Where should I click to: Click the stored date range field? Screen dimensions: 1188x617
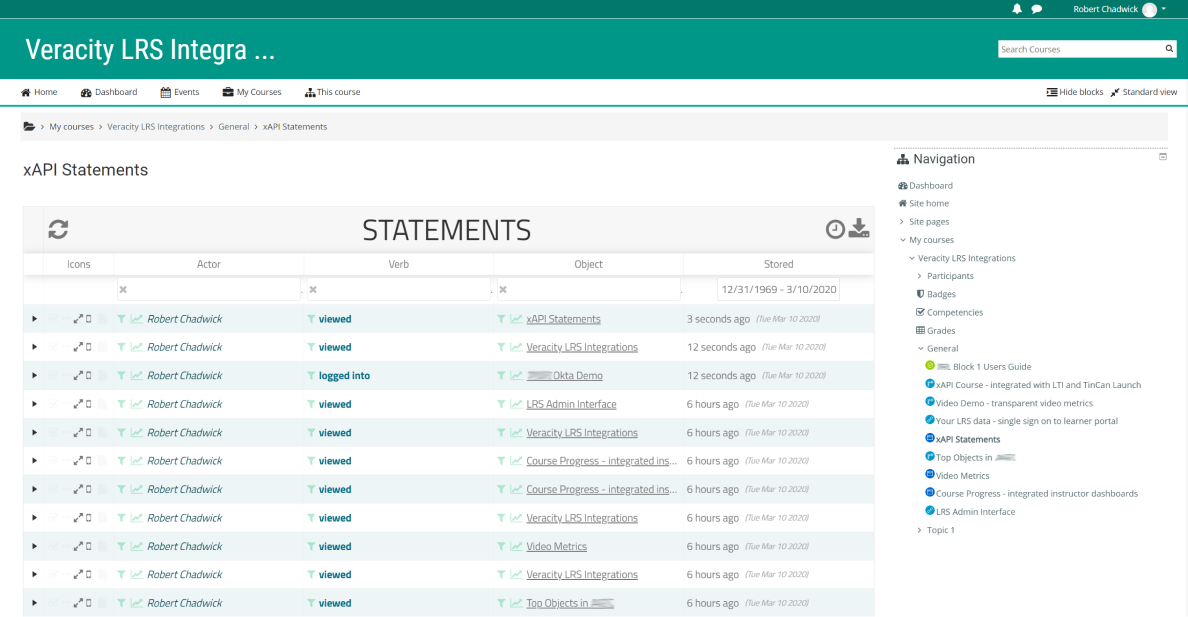point(778,289)
